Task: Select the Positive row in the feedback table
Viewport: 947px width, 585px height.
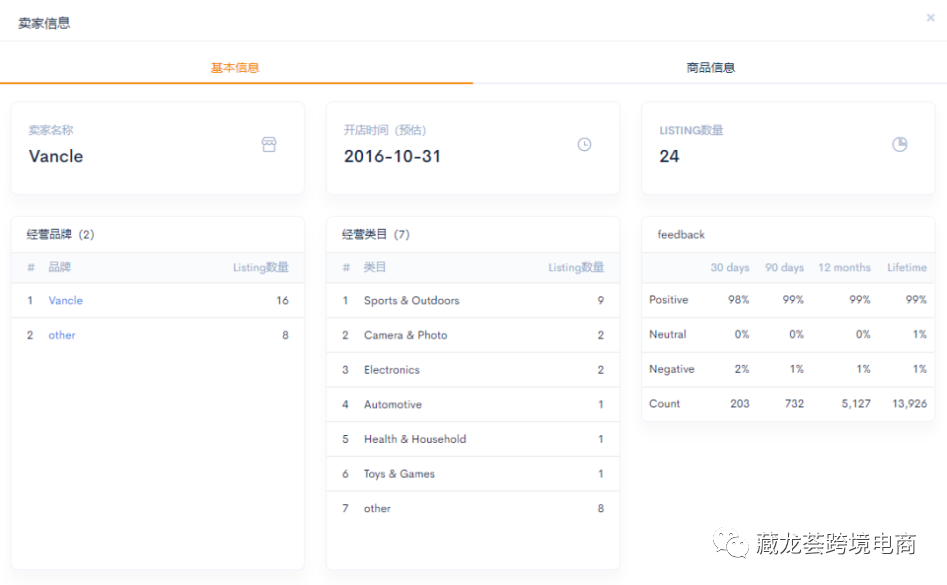Action: (671, 300)
